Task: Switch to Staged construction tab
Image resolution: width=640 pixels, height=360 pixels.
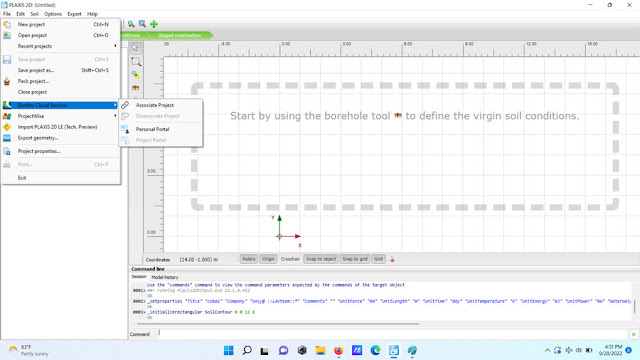Action: pos(180,36)
